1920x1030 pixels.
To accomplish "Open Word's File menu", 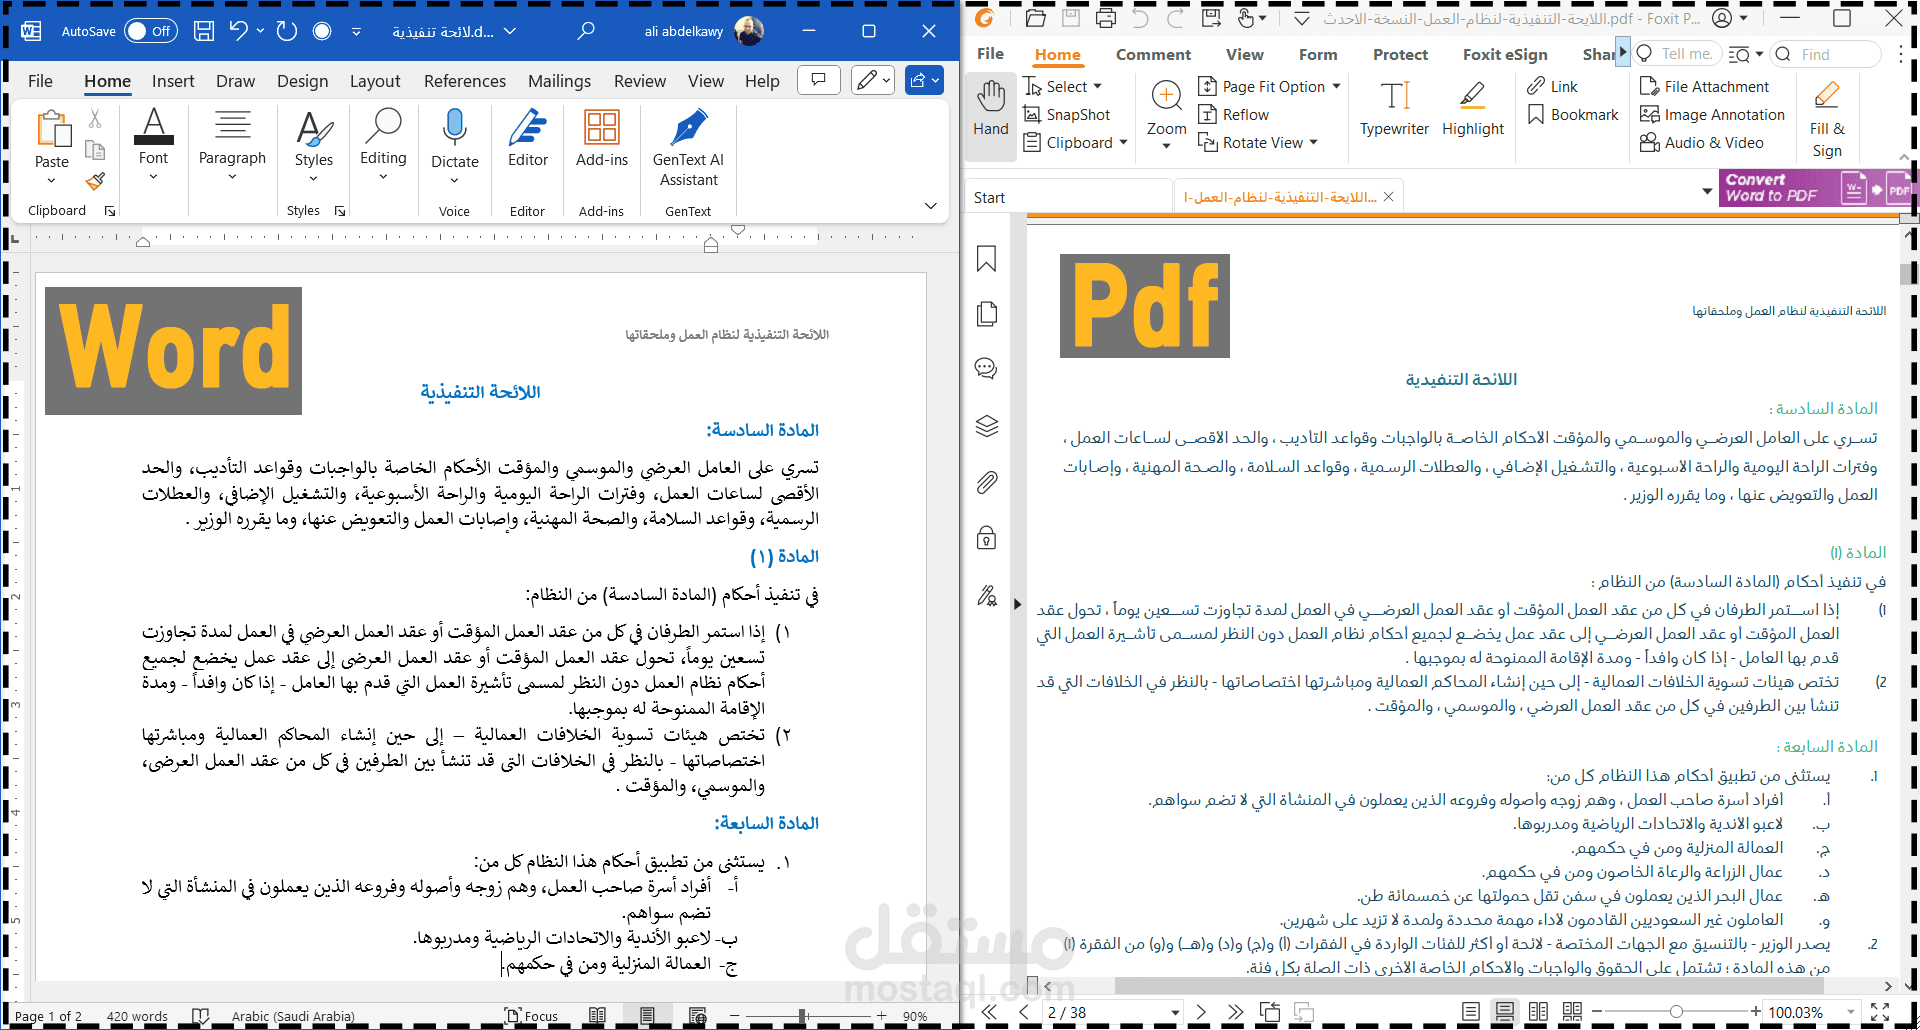I will [x=40, y=81].
